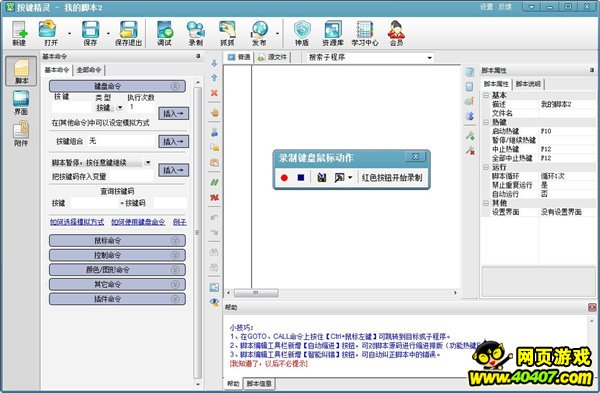Open the 例子 link
The width and height of the screenshot is (600, 393).
[179, 222]
